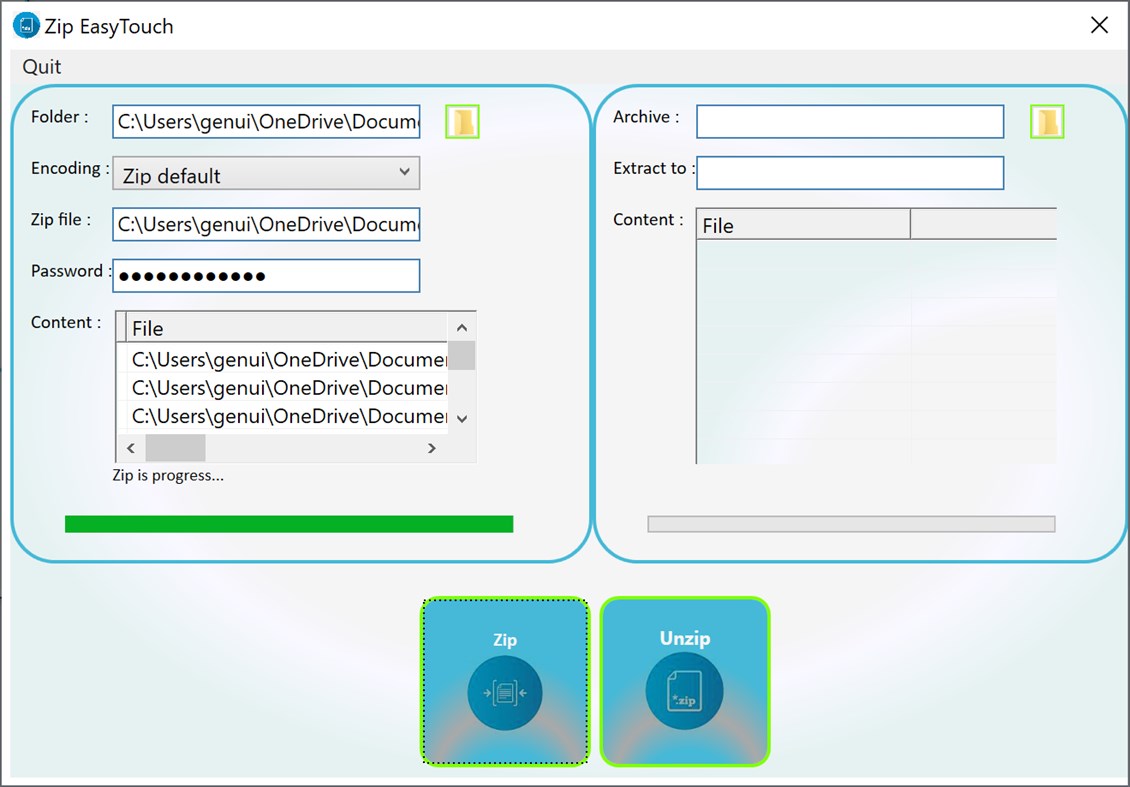Open the Encoding dropdown arrow
The width and height of the screenshot is (1130, 787).
(406, 172)
